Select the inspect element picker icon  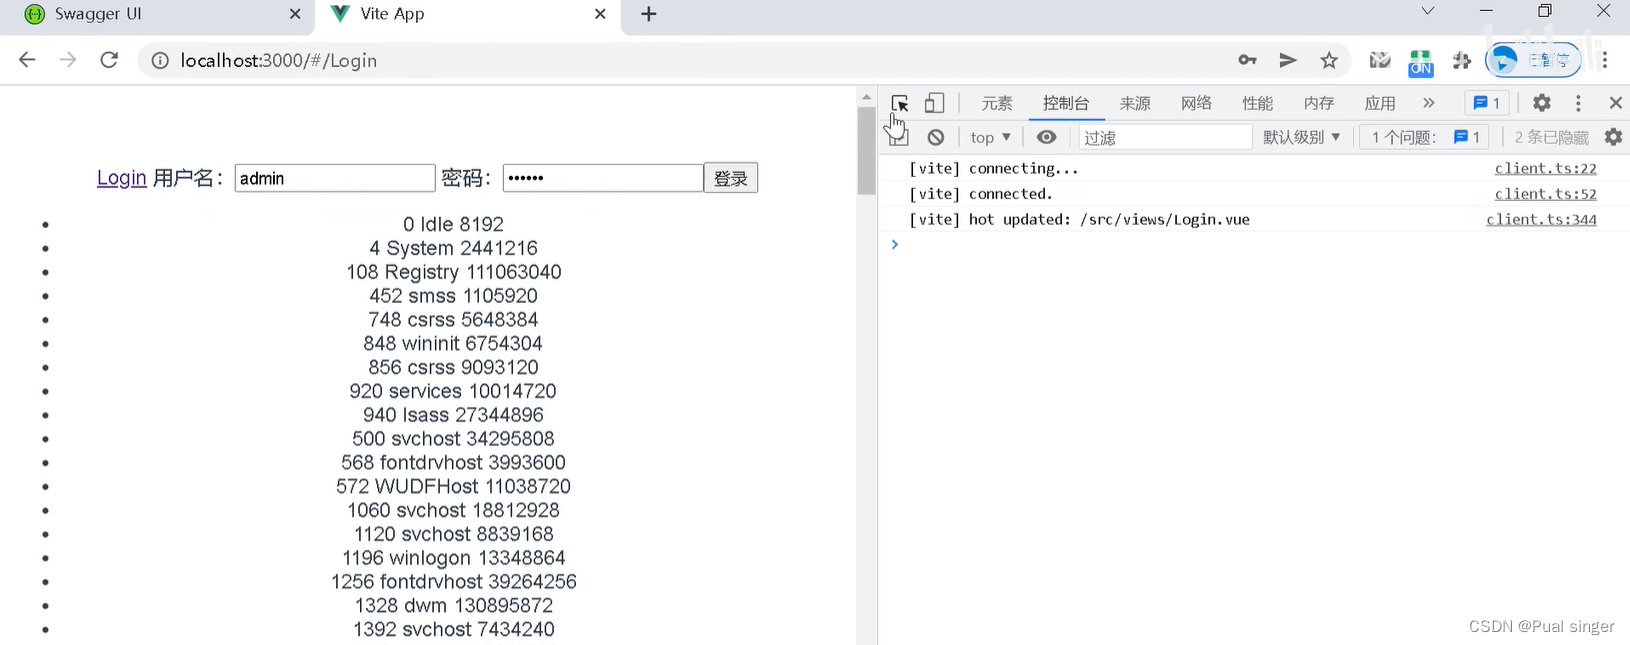(899, 103)
